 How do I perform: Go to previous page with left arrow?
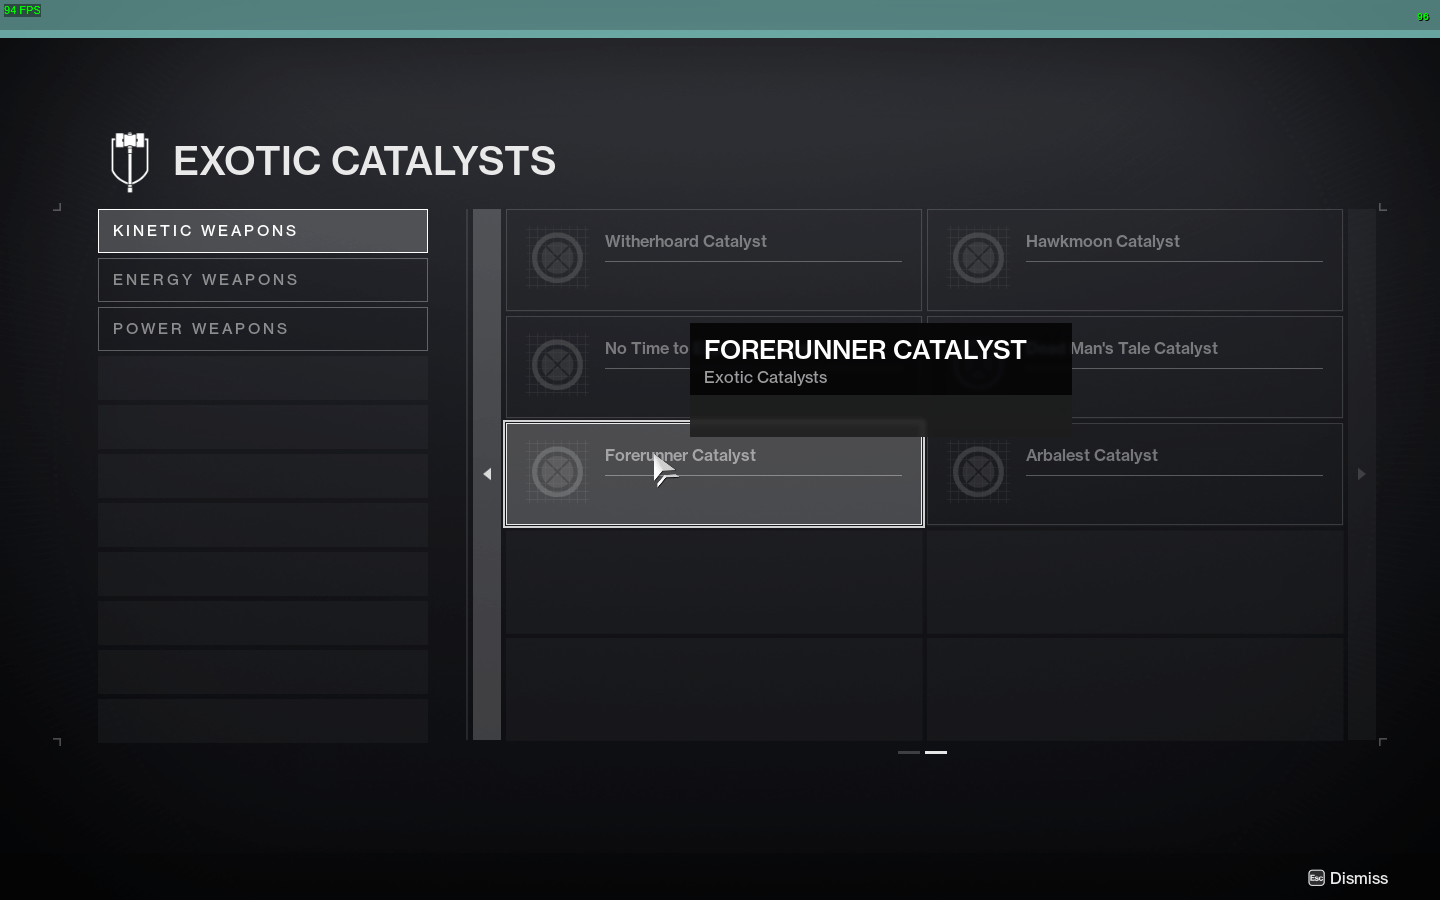pyautogui.click(x=487, y=474)
